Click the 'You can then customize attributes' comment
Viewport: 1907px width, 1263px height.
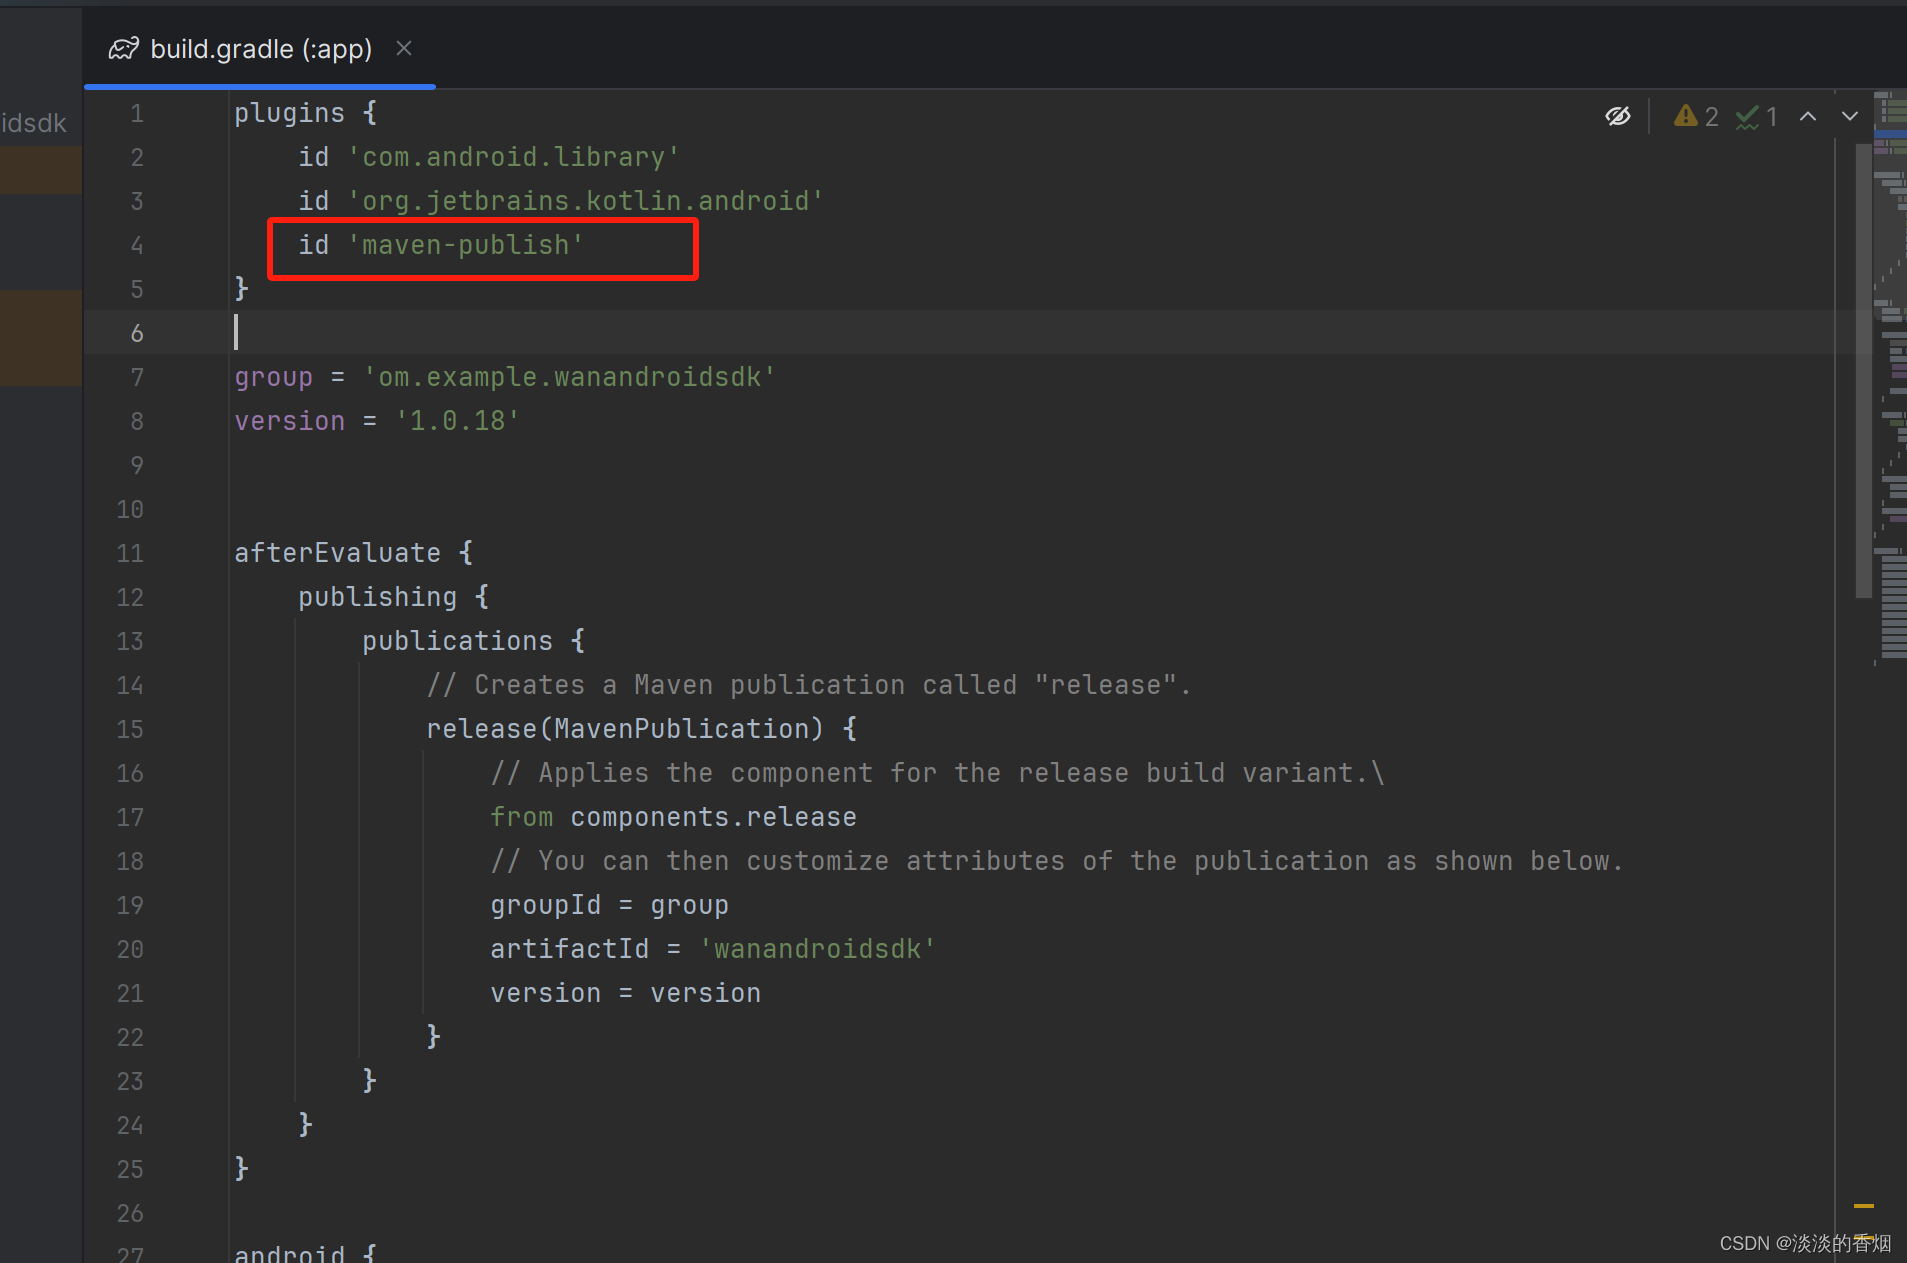pyautogui.click(x=1057, y=861)
